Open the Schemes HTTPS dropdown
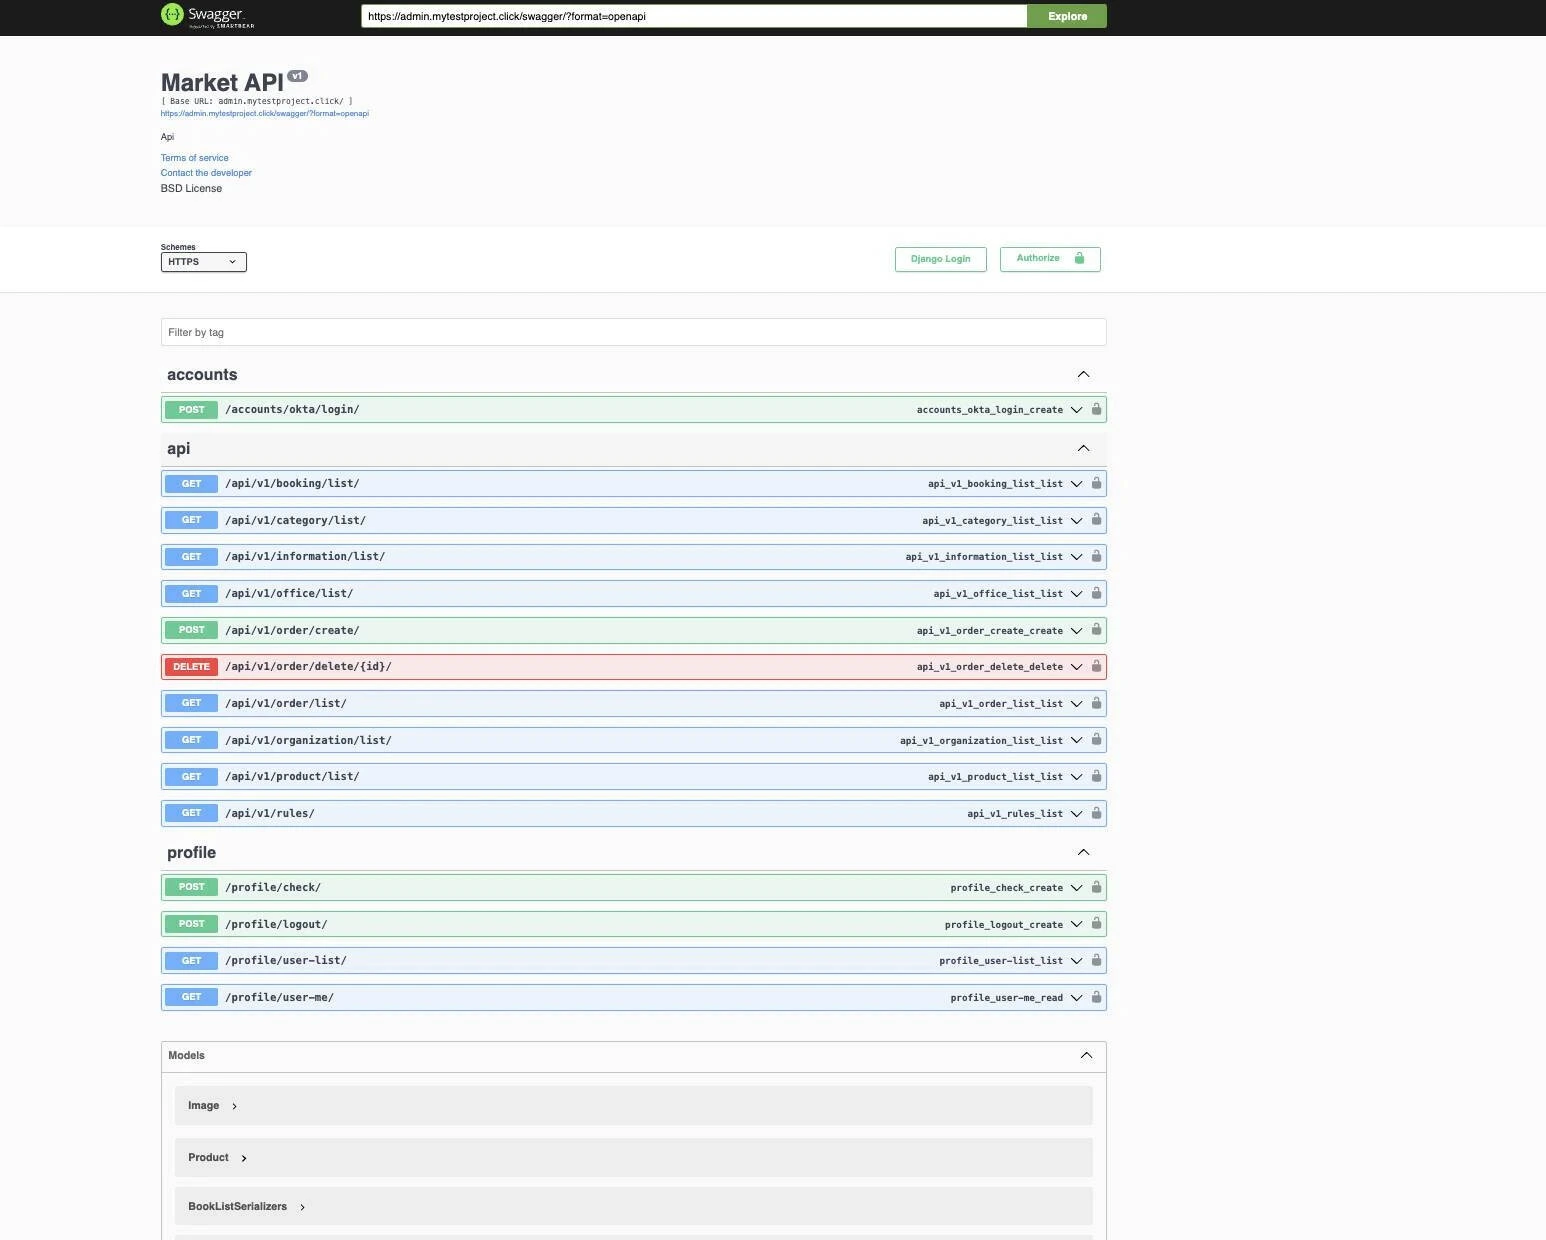Viewport: 1546px width, 1240px height. (203, 262)
